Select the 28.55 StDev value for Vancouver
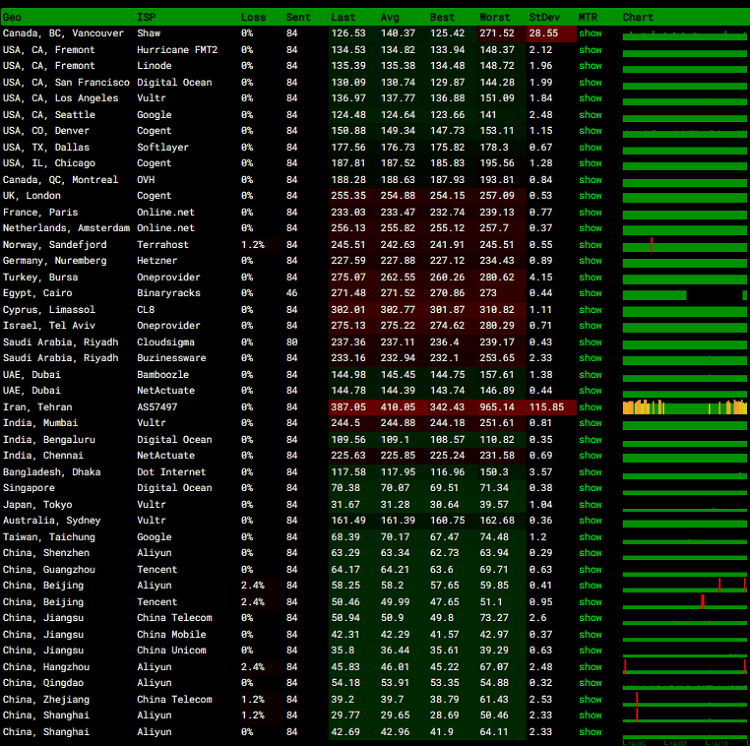Screen dimensions: 750x746 point(543,33)
